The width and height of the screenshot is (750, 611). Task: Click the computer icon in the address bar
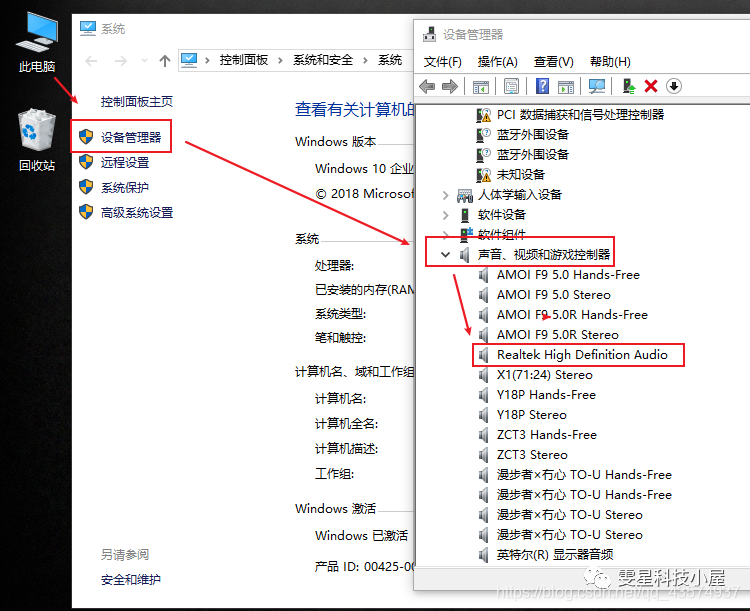click(x=189, y=60)
